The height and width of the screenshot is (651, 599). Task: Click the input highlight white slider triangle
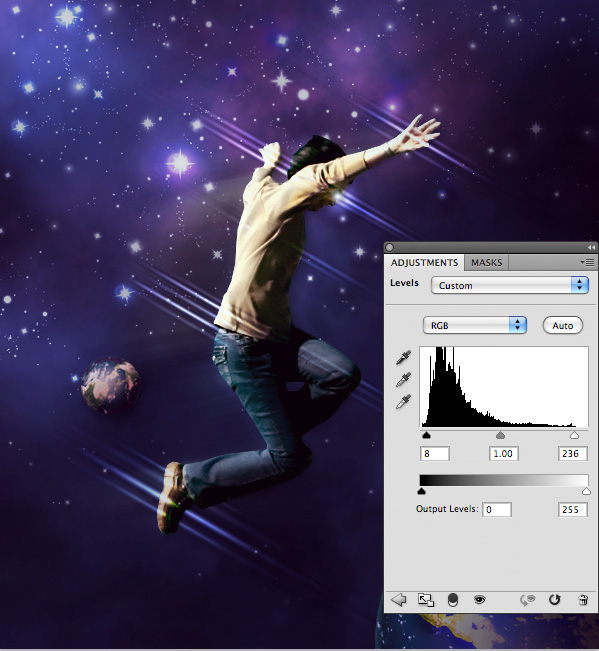pos(574,435)
